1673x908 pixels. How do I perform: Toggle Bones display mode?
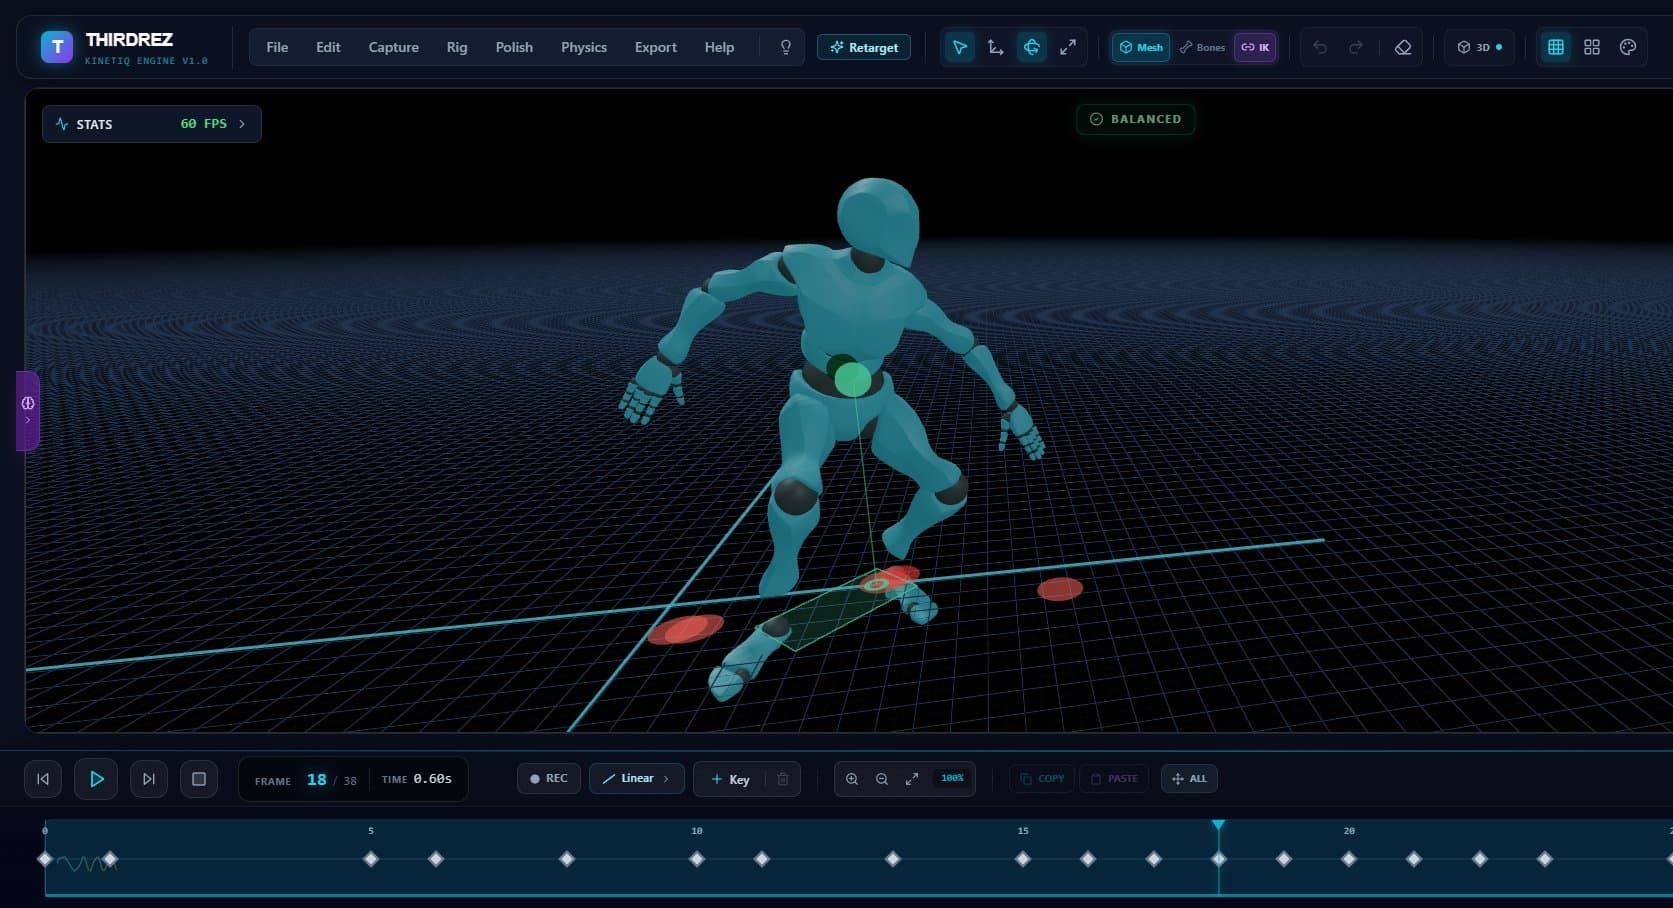(x=1202, y=47)
